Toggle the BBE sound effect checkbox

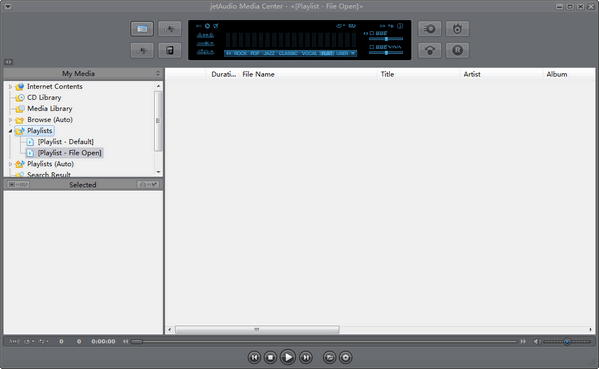[372, 33]
